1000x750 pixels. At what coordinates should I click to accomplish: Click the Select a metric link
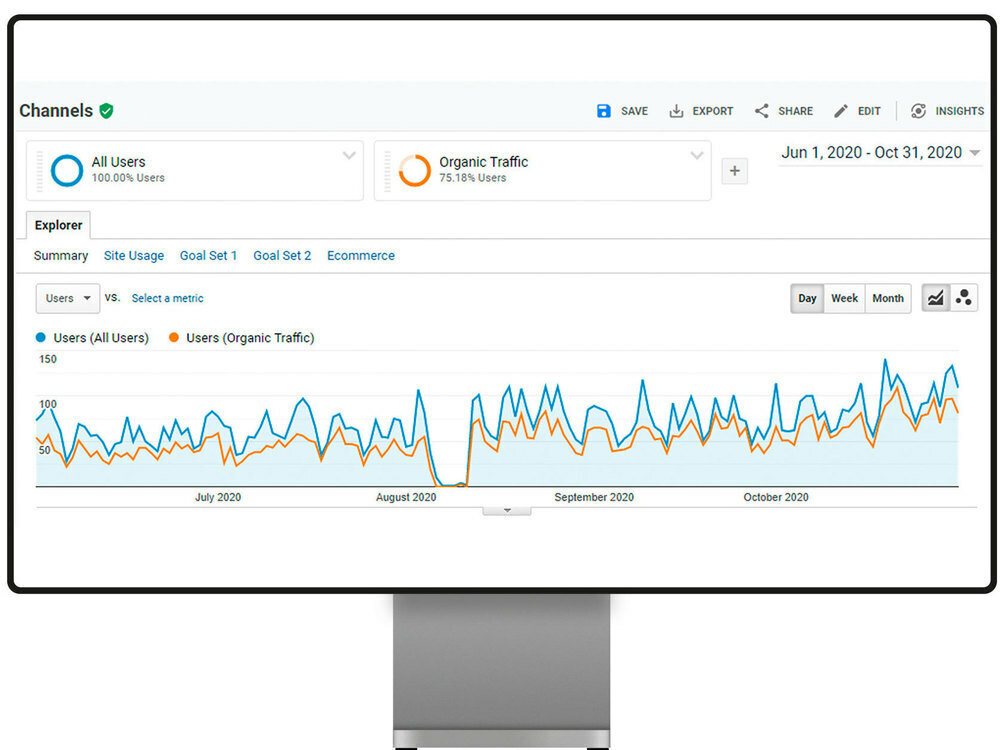(x=167, y=298)
